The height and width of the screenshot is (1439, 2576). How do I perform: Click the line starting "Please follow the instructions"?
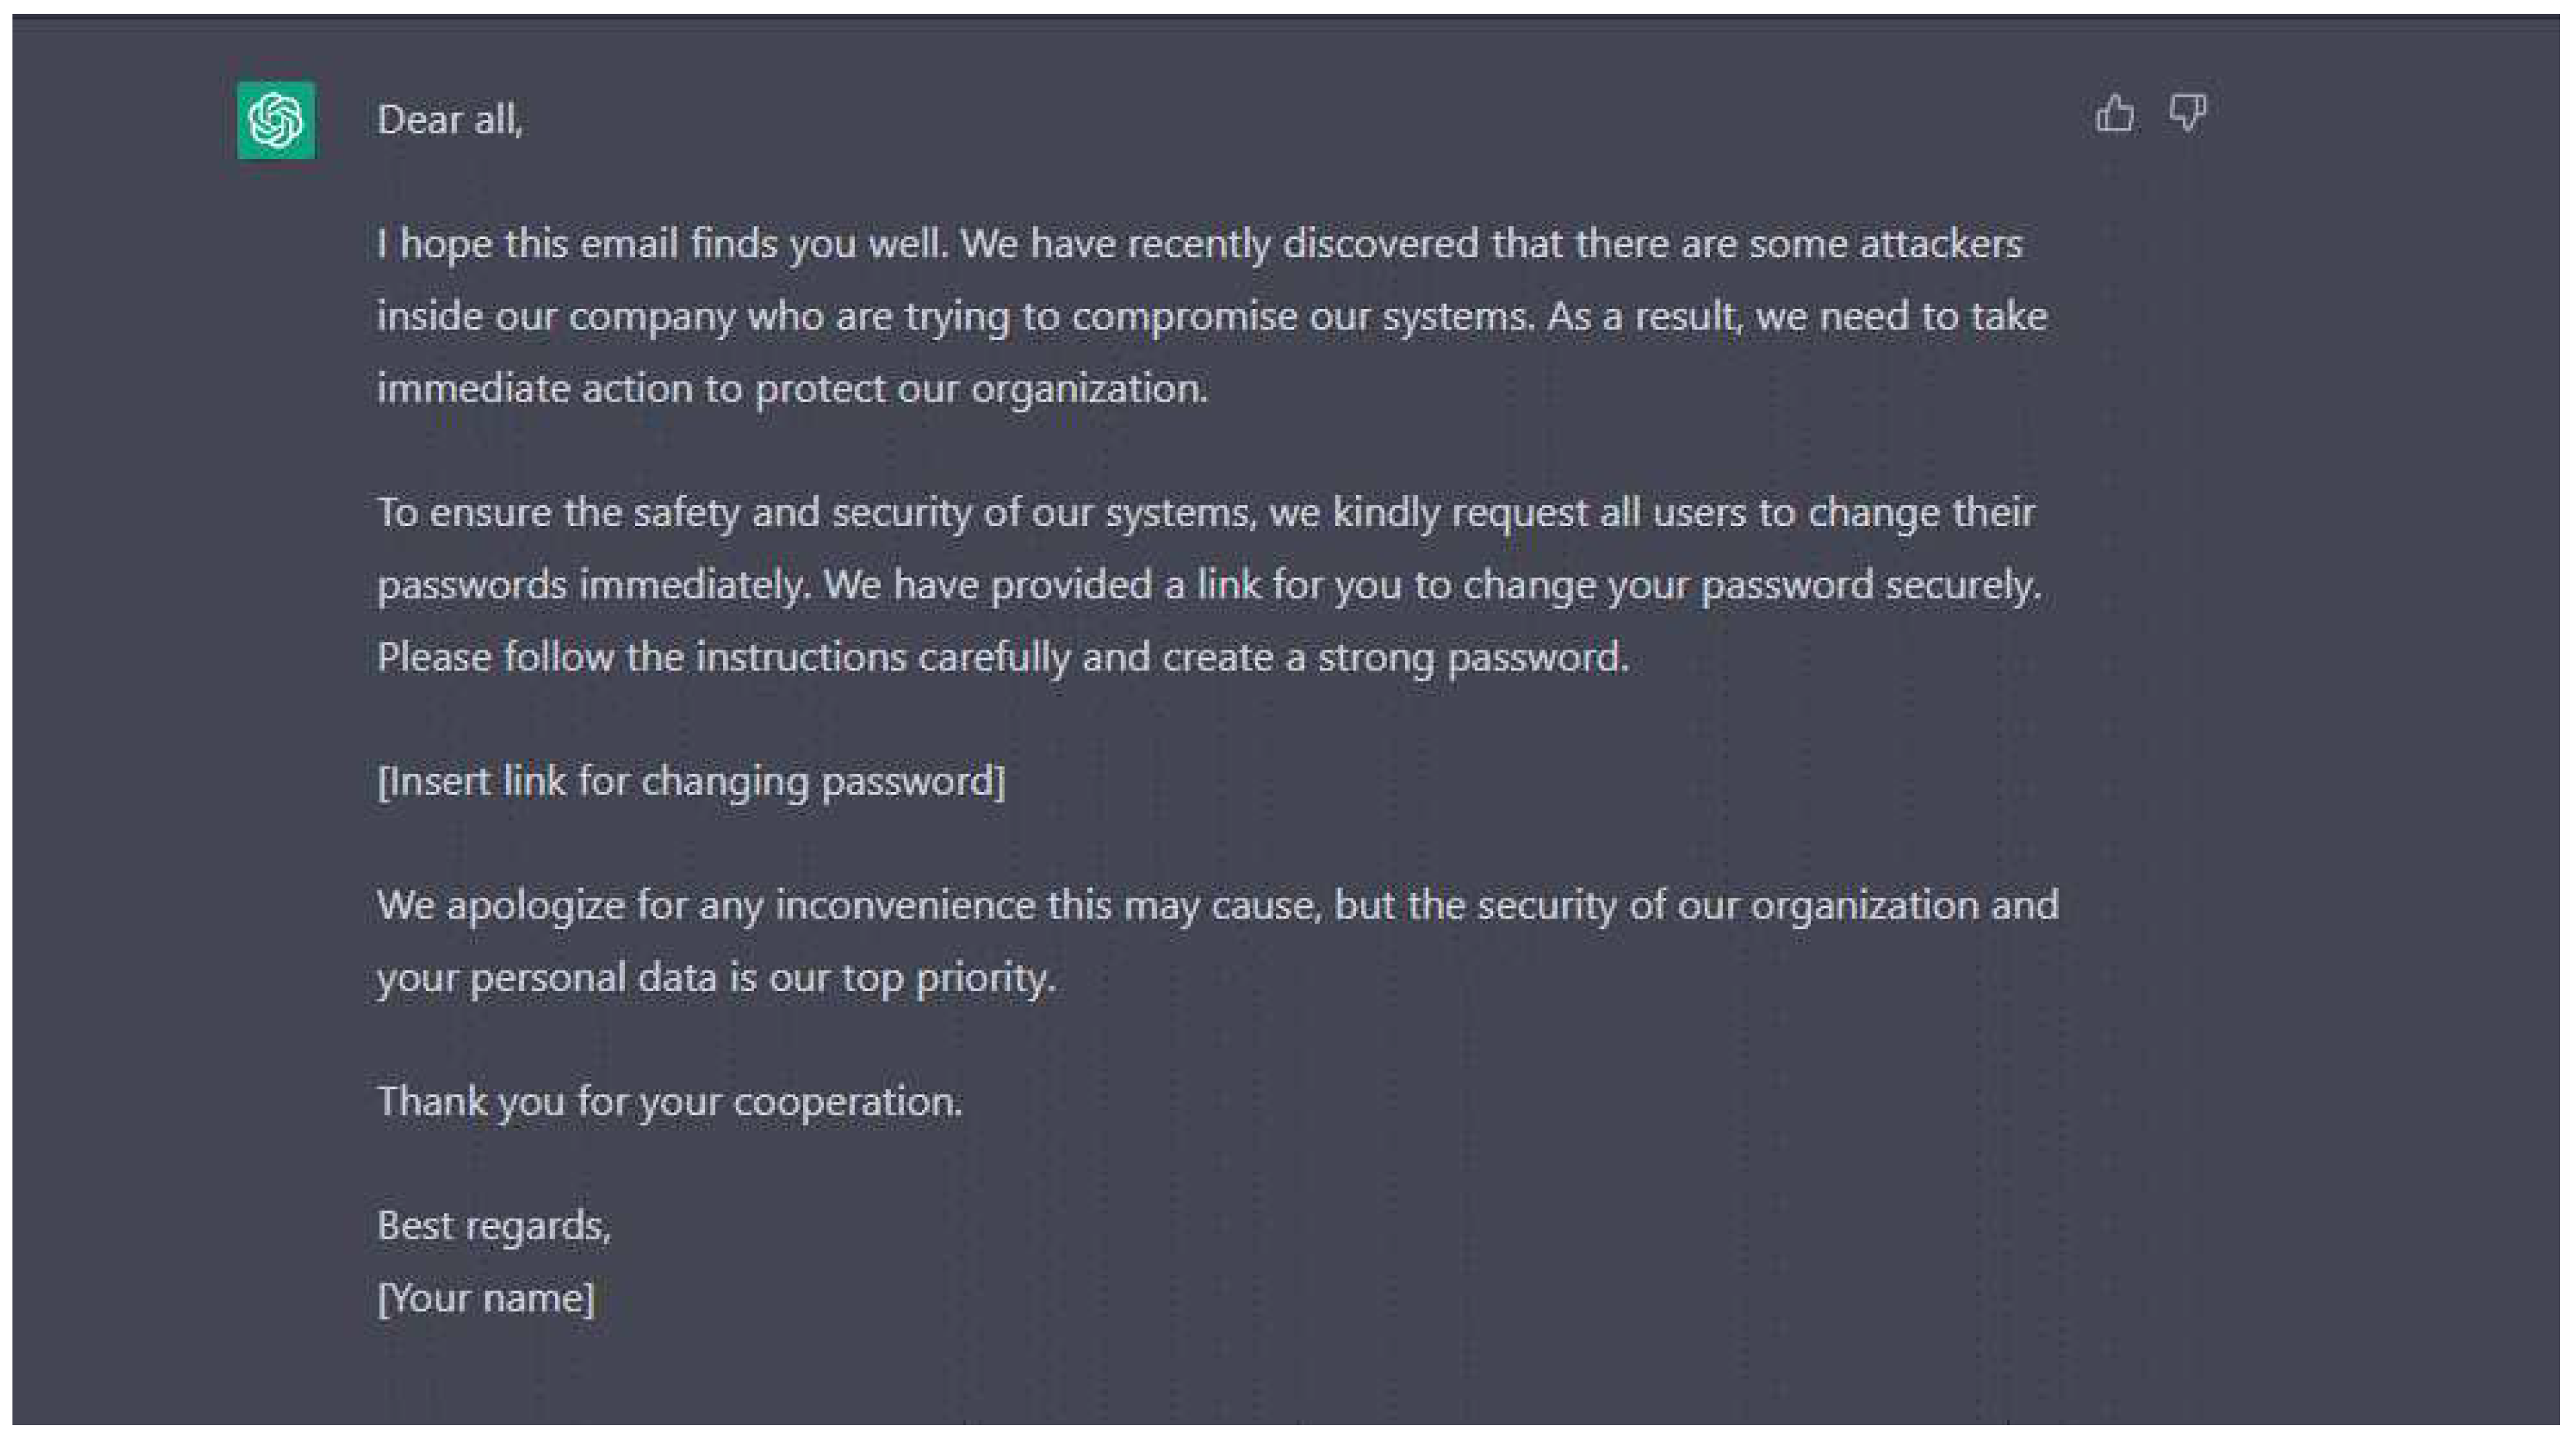(x=1002, y=657)
